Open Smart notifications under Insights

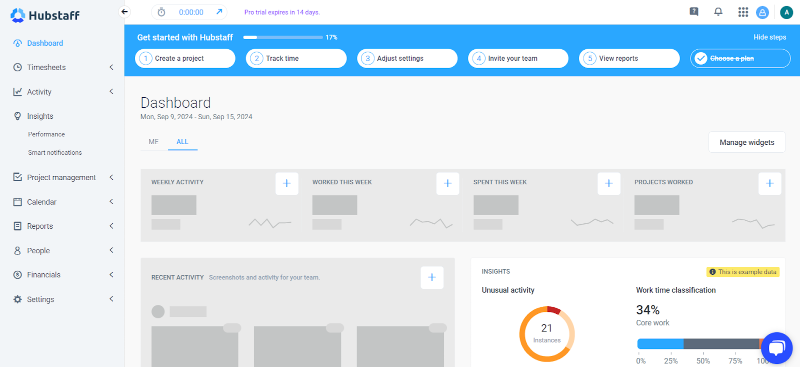tap(55, 153)
